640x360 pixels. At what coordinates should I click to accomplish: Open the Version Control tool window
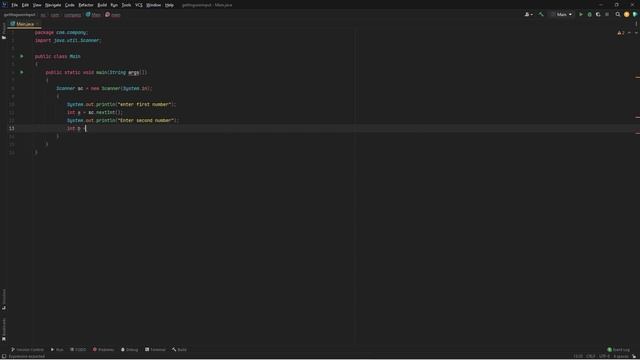coord(27,350)
